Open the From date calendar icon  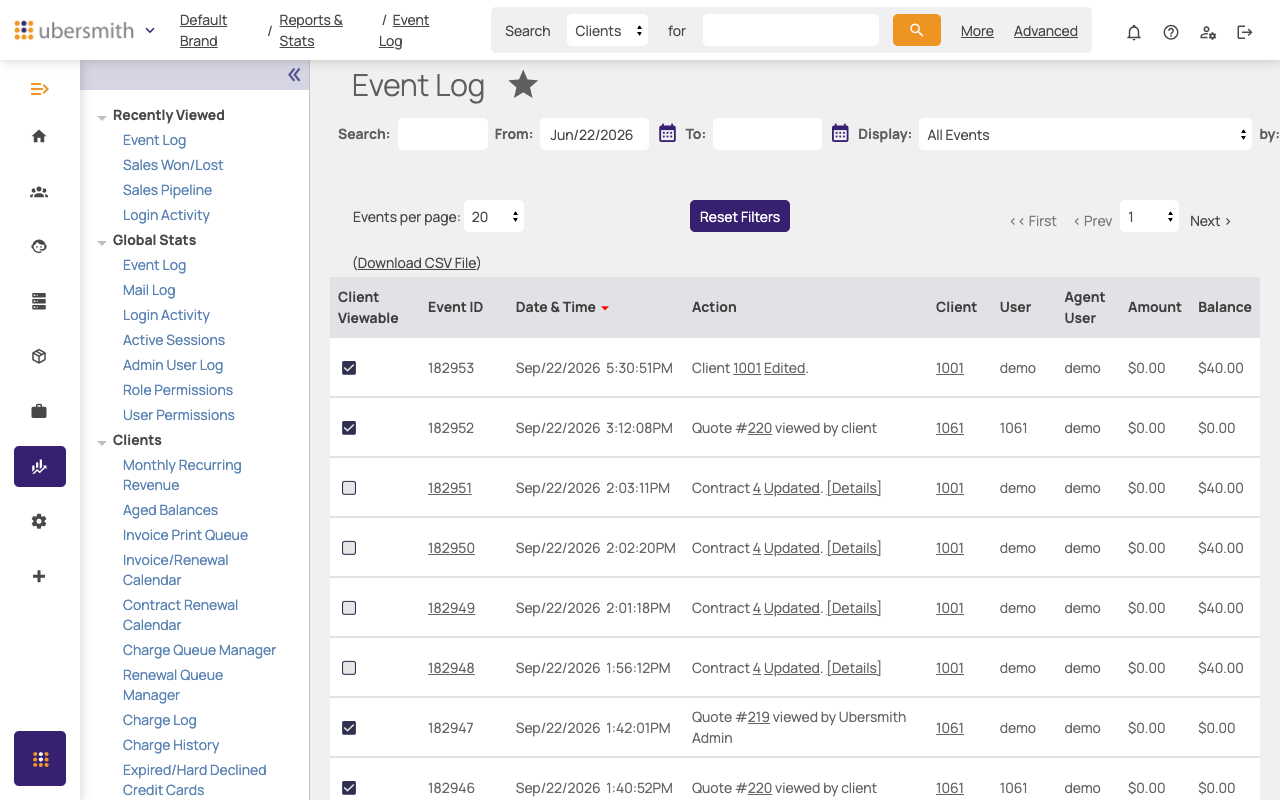pyautogui.click(x=667, y=133)
